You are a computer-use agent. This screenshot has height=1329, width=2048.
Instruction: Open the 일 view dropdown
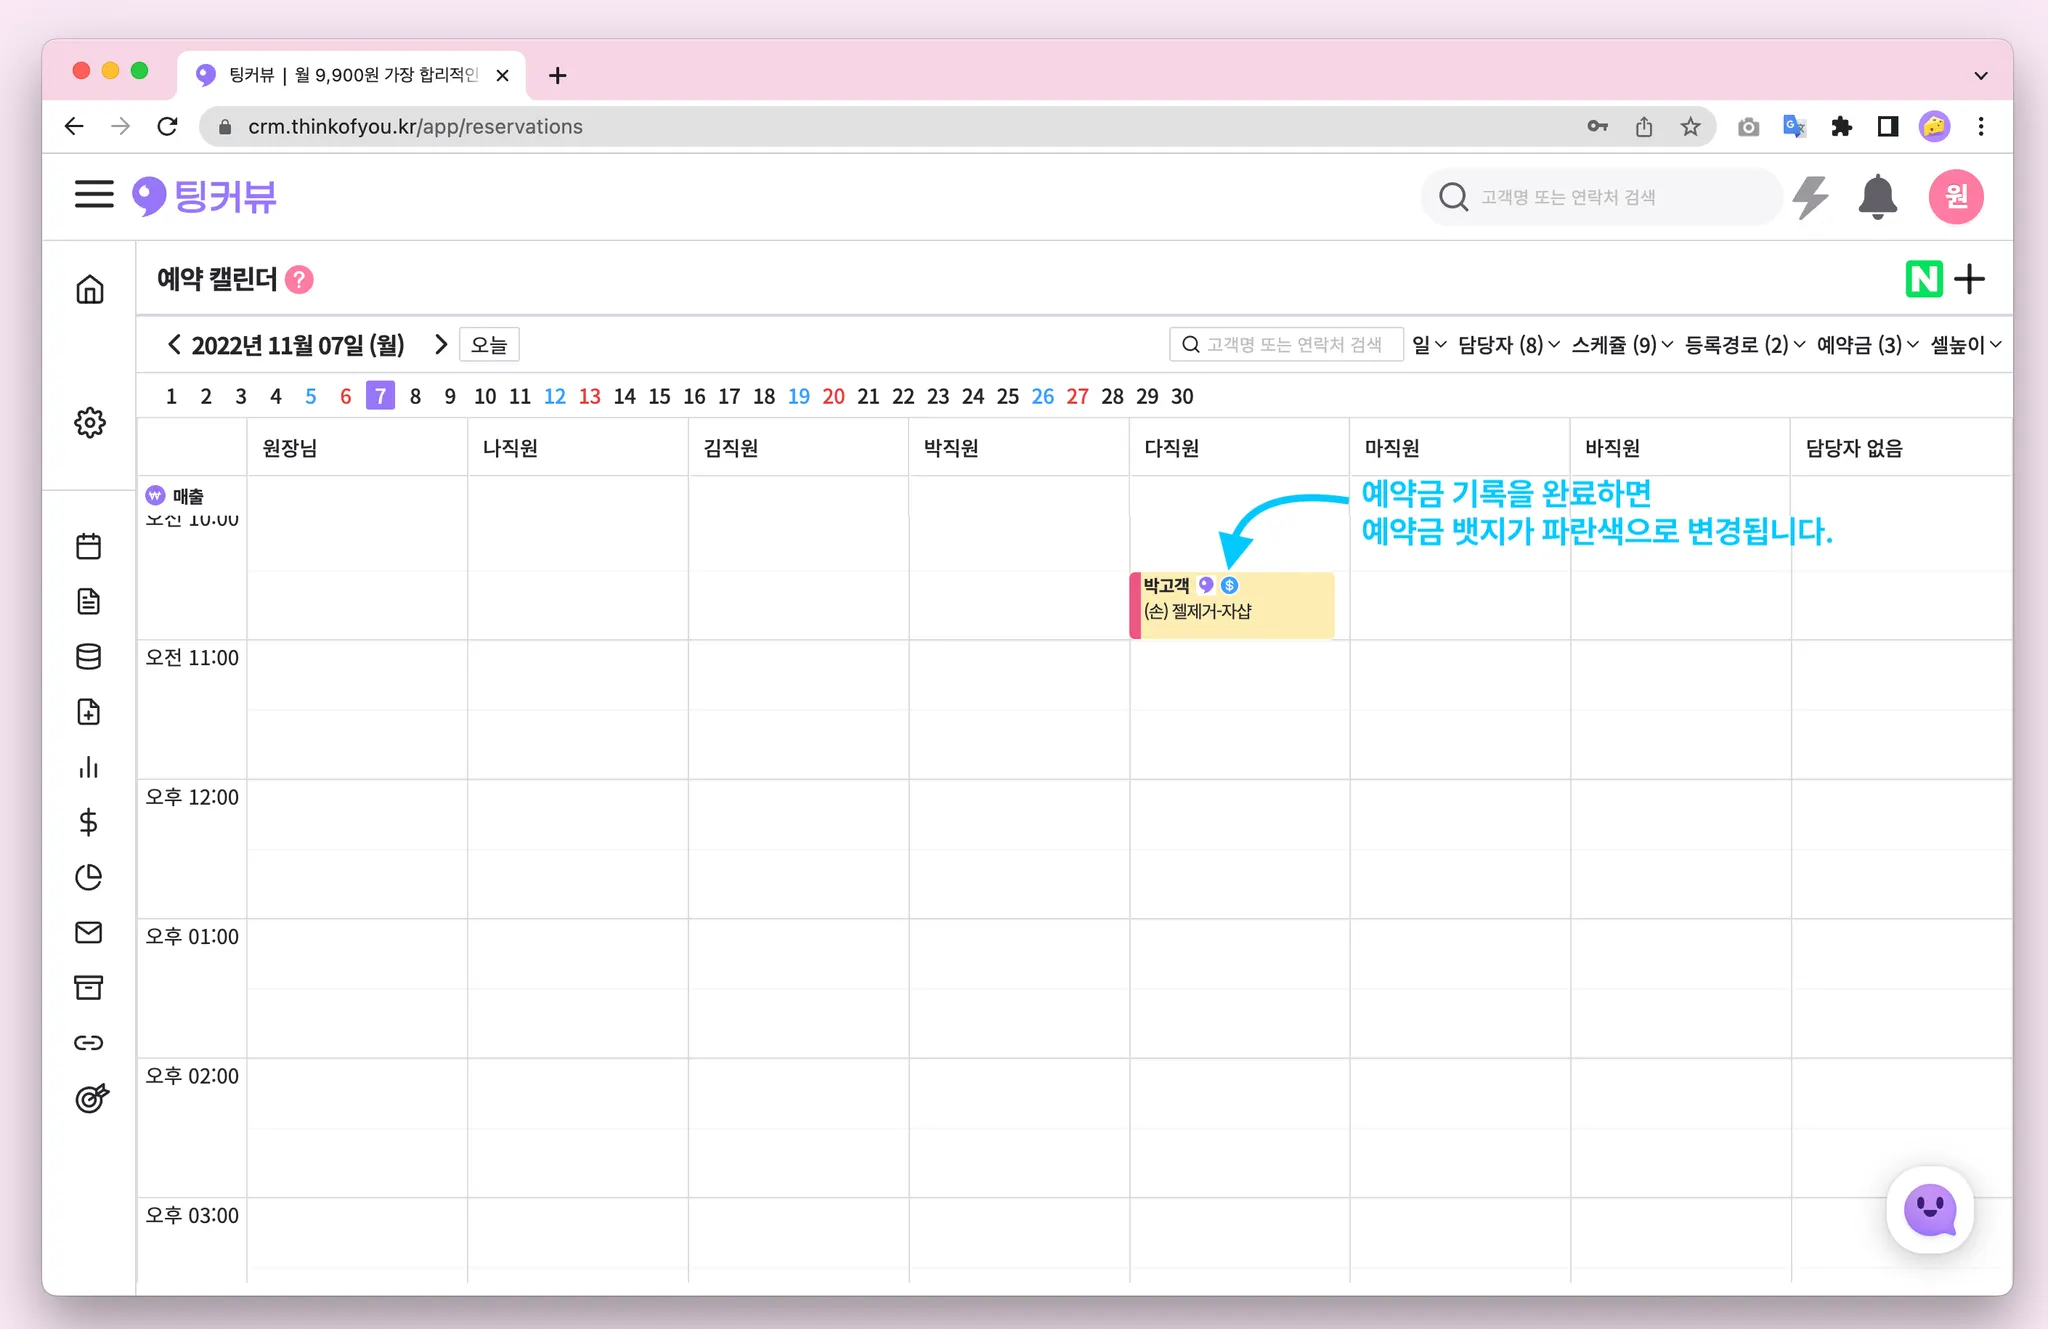pyautogui.click(x=1429, y=345)
